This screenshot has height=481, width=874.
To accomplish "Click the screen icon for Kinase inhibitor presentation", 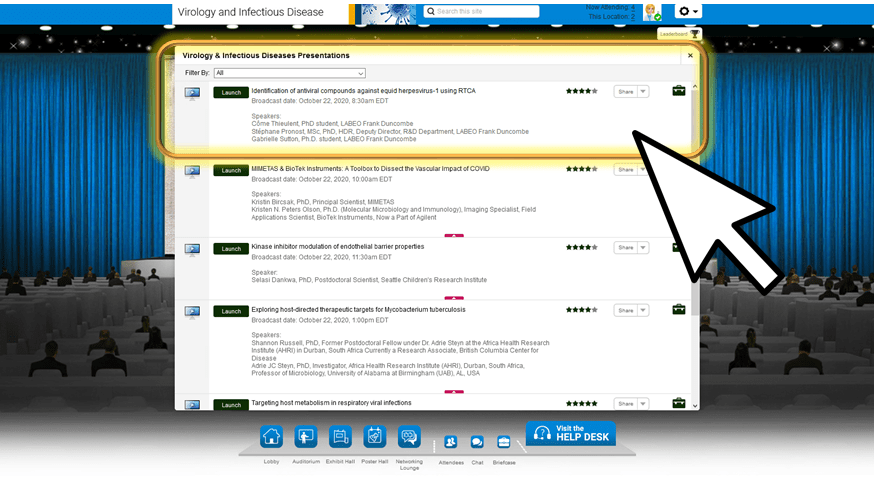I will [192, 249].
